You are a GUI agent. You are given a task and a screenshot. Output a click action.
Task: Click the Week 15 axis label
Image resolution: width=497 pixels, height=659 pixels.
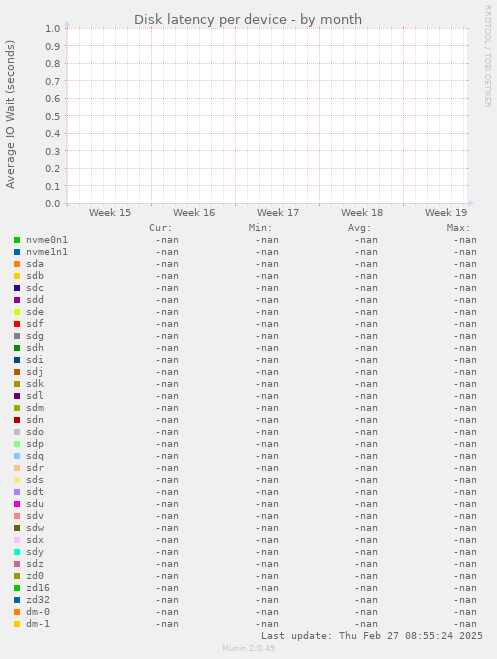[110, 213]
